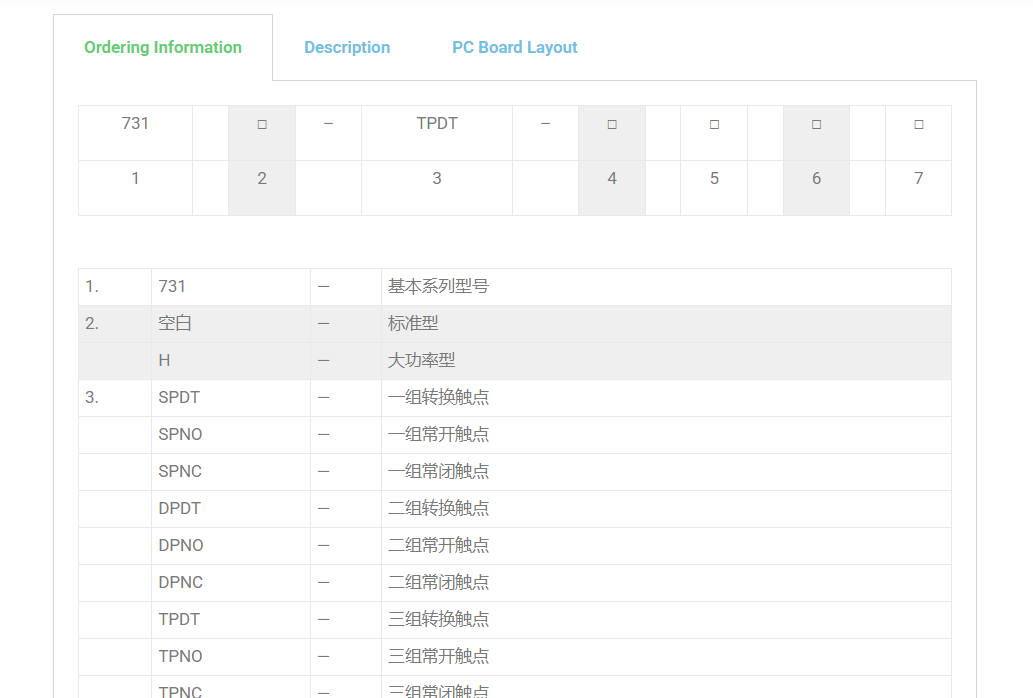Select the TPNO table cell
This screenshot has height=698, width=1033.
(x=180, y=656)
